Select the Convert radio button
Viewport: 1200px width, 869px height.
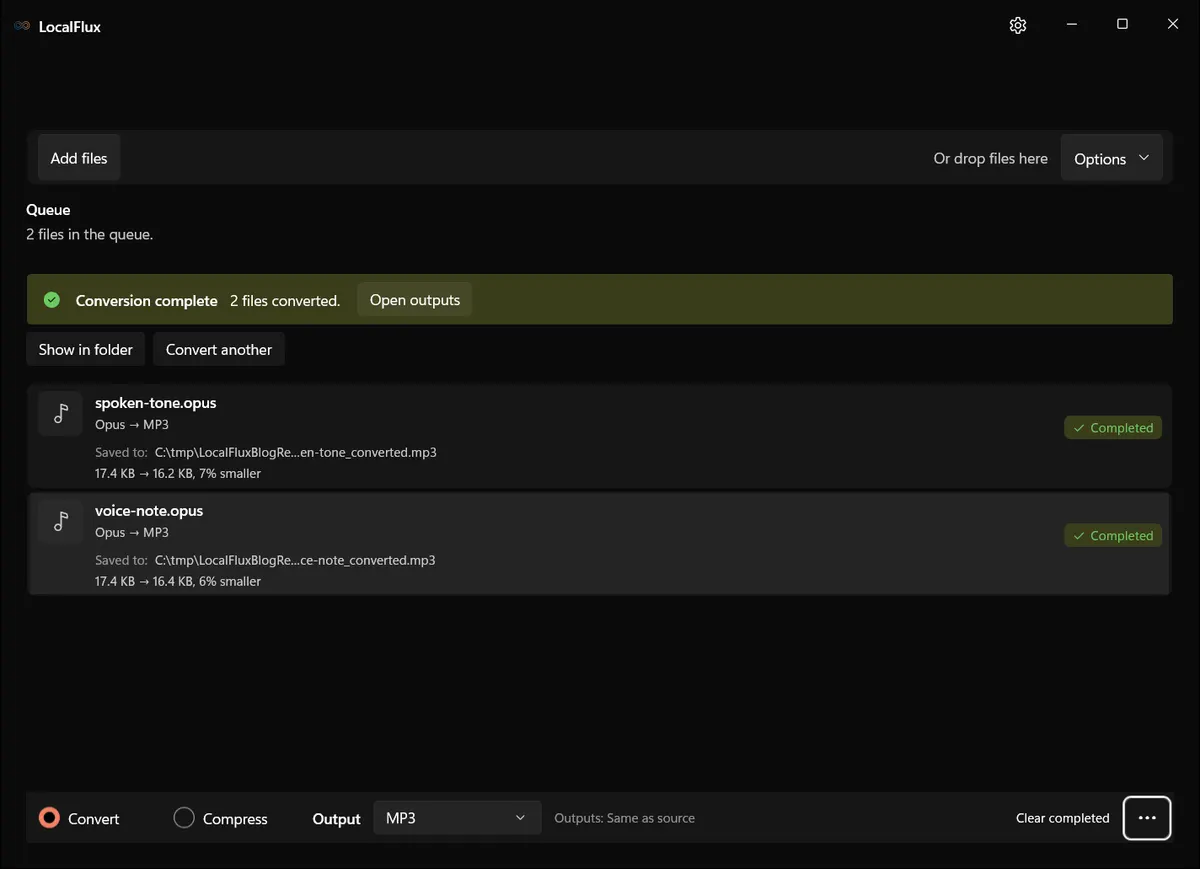pos(49,818)
